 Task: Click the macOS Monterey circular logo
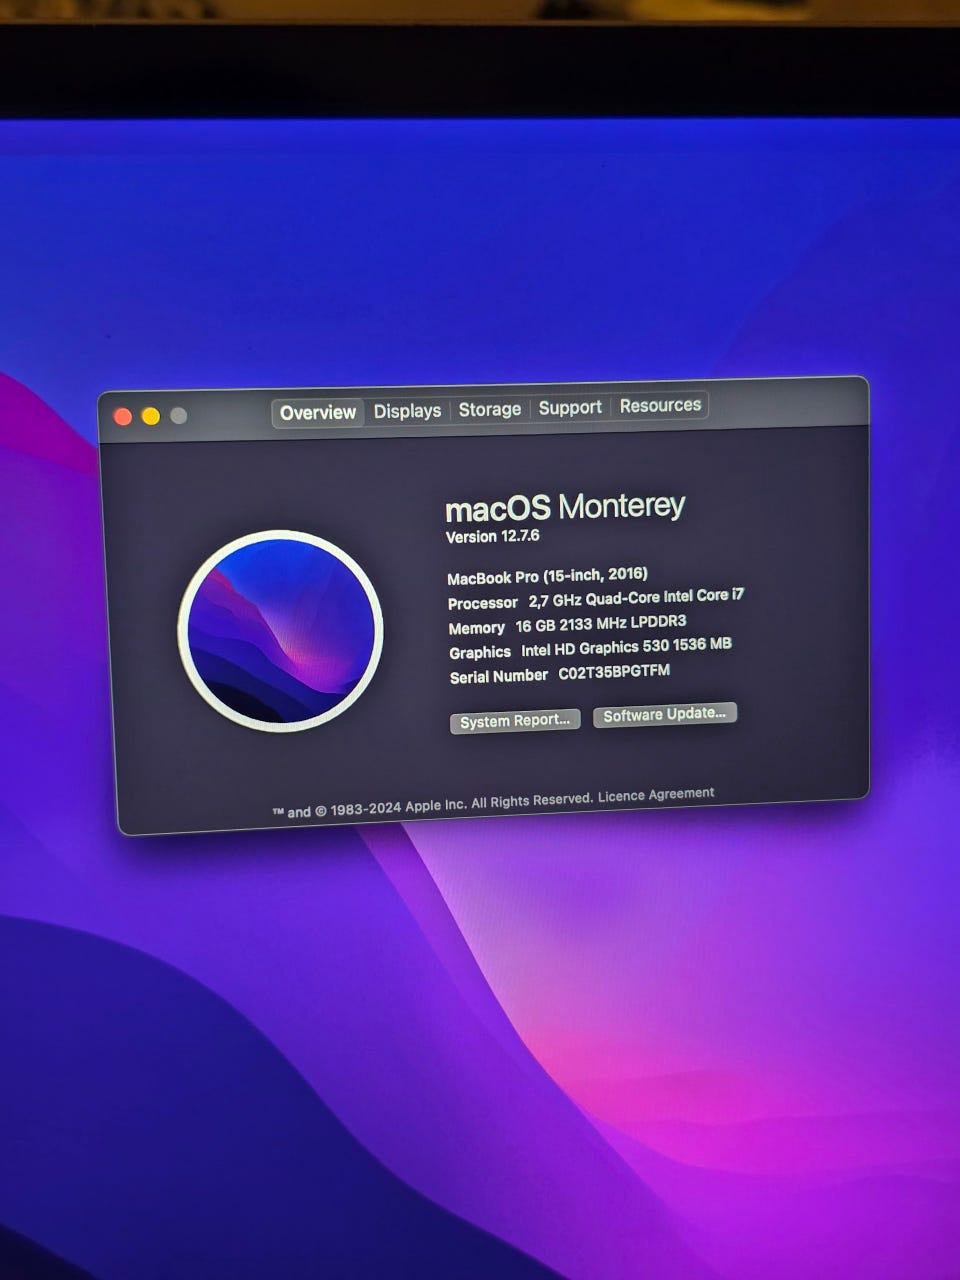point(280,631)
